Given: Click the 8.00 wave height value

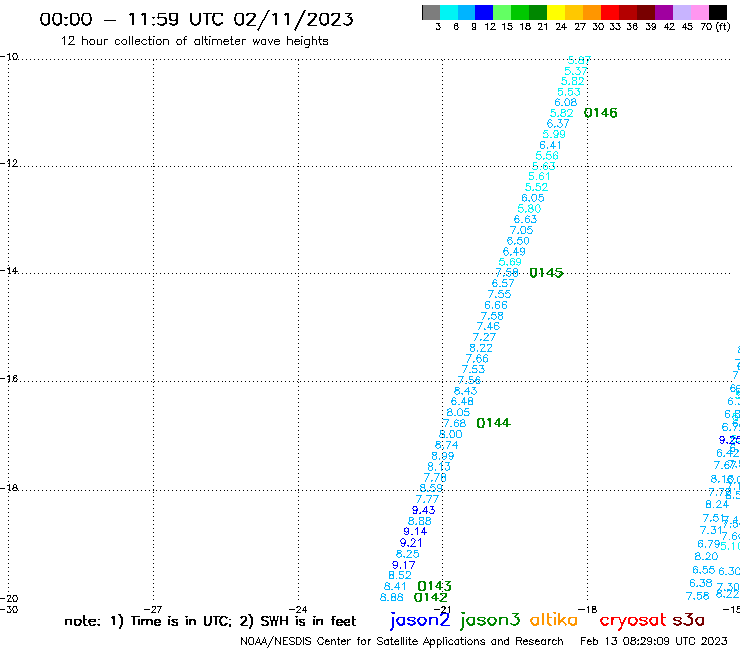Looking at the screenshot, I should pos(451,434).
